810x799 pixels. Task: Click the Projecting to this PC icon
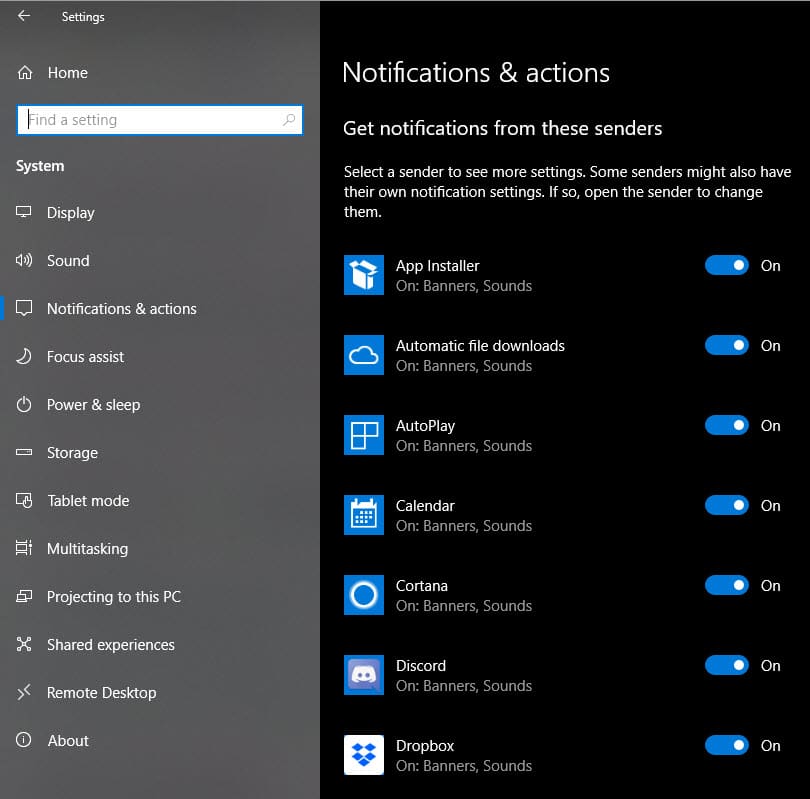[x=24, y=597]
